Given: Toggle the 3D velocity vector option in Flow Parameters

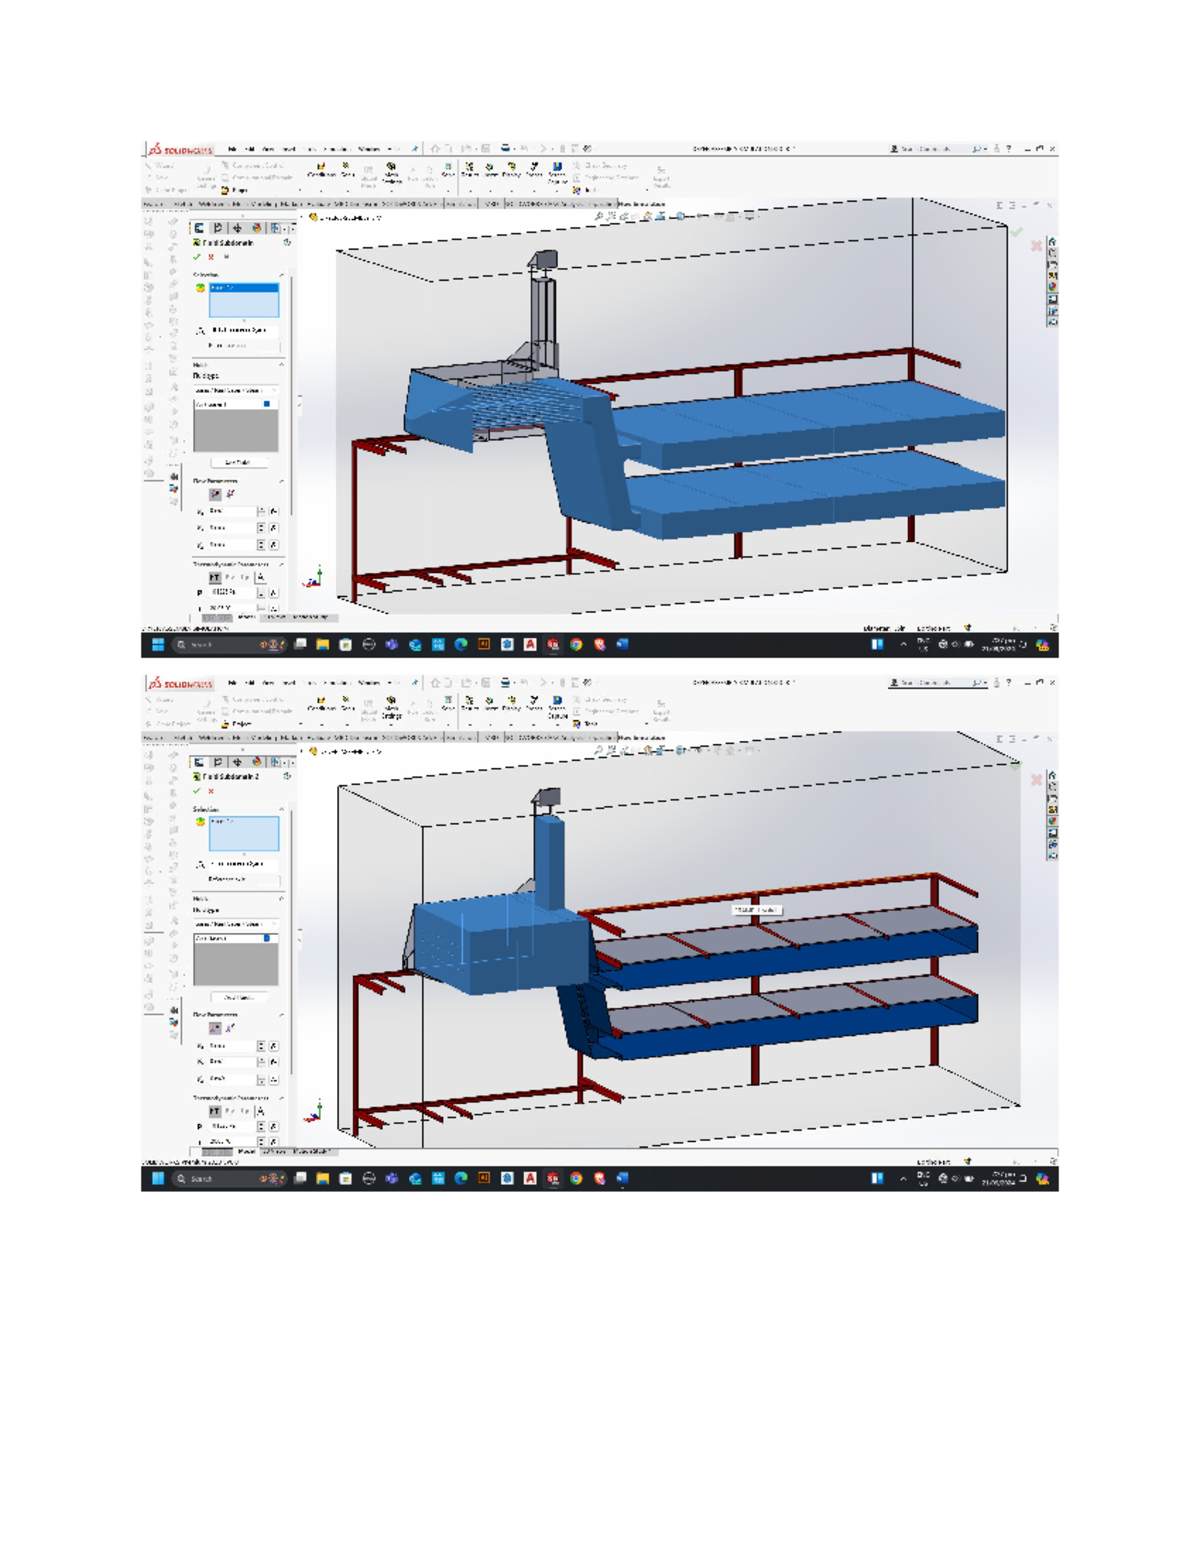Looking at the screenshot, I should click(216, 493).
